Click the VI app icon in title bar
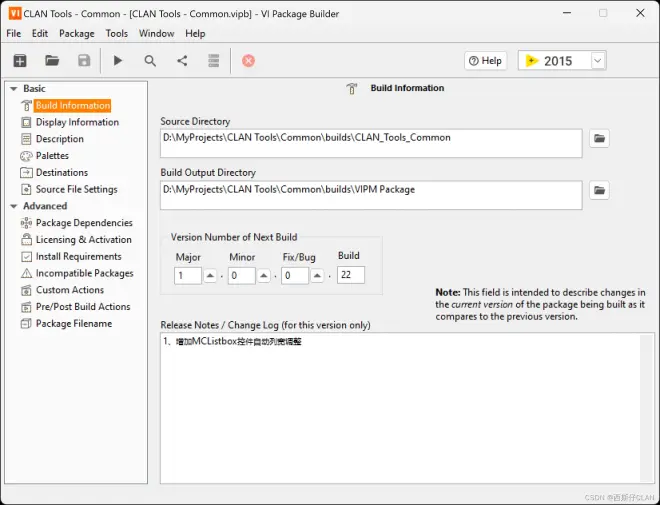The width and height of the screenshot is (660, 505). [15, 13]
